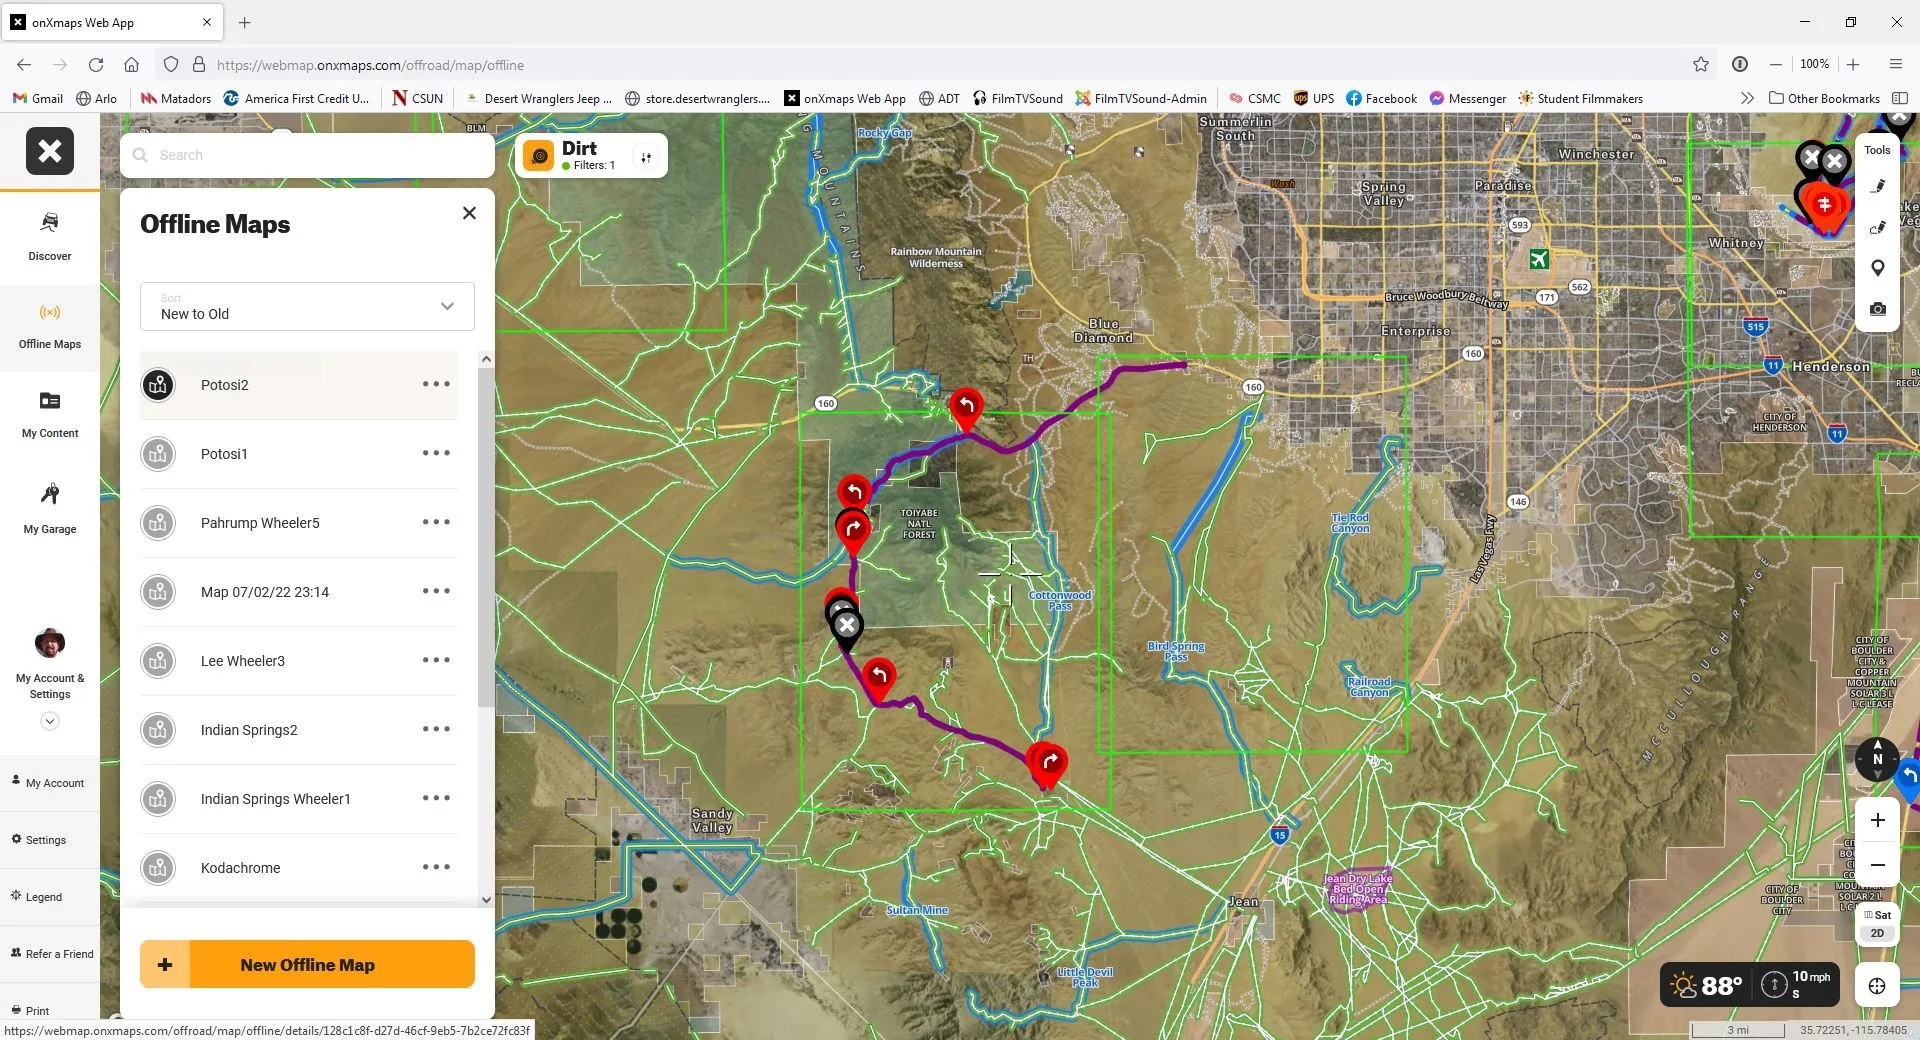The width and height of the screenshot is (1920, 1040).
Task: Click the offline maps list scrollbar down arrow
Action: [x=486, y=899]
